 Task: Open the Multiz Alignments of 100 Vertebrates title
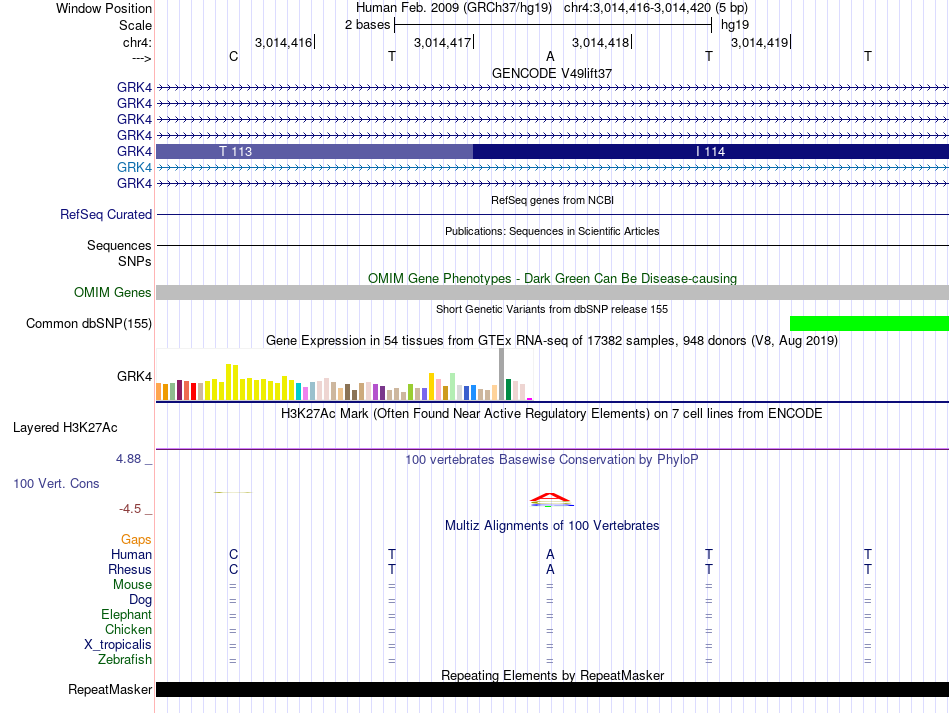pos(552,525)
